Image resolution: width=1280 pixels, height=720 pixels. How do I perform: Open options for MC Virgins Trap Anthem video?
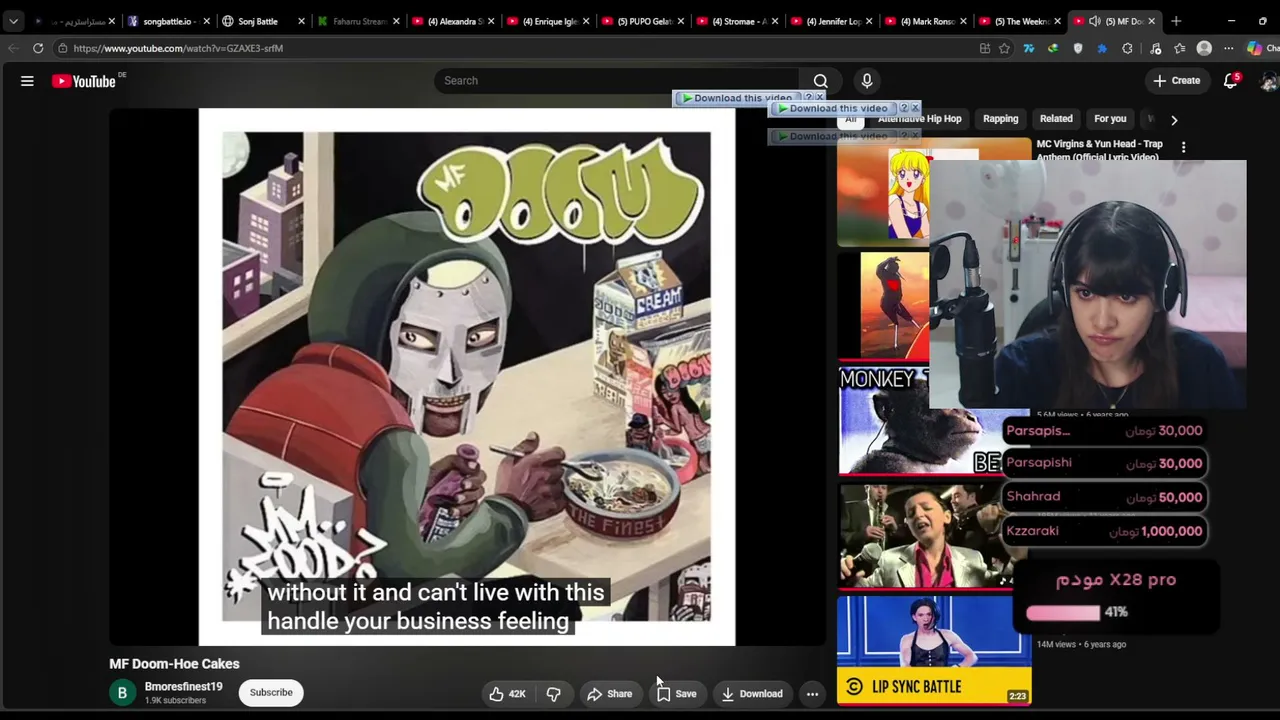[1183, 147]
